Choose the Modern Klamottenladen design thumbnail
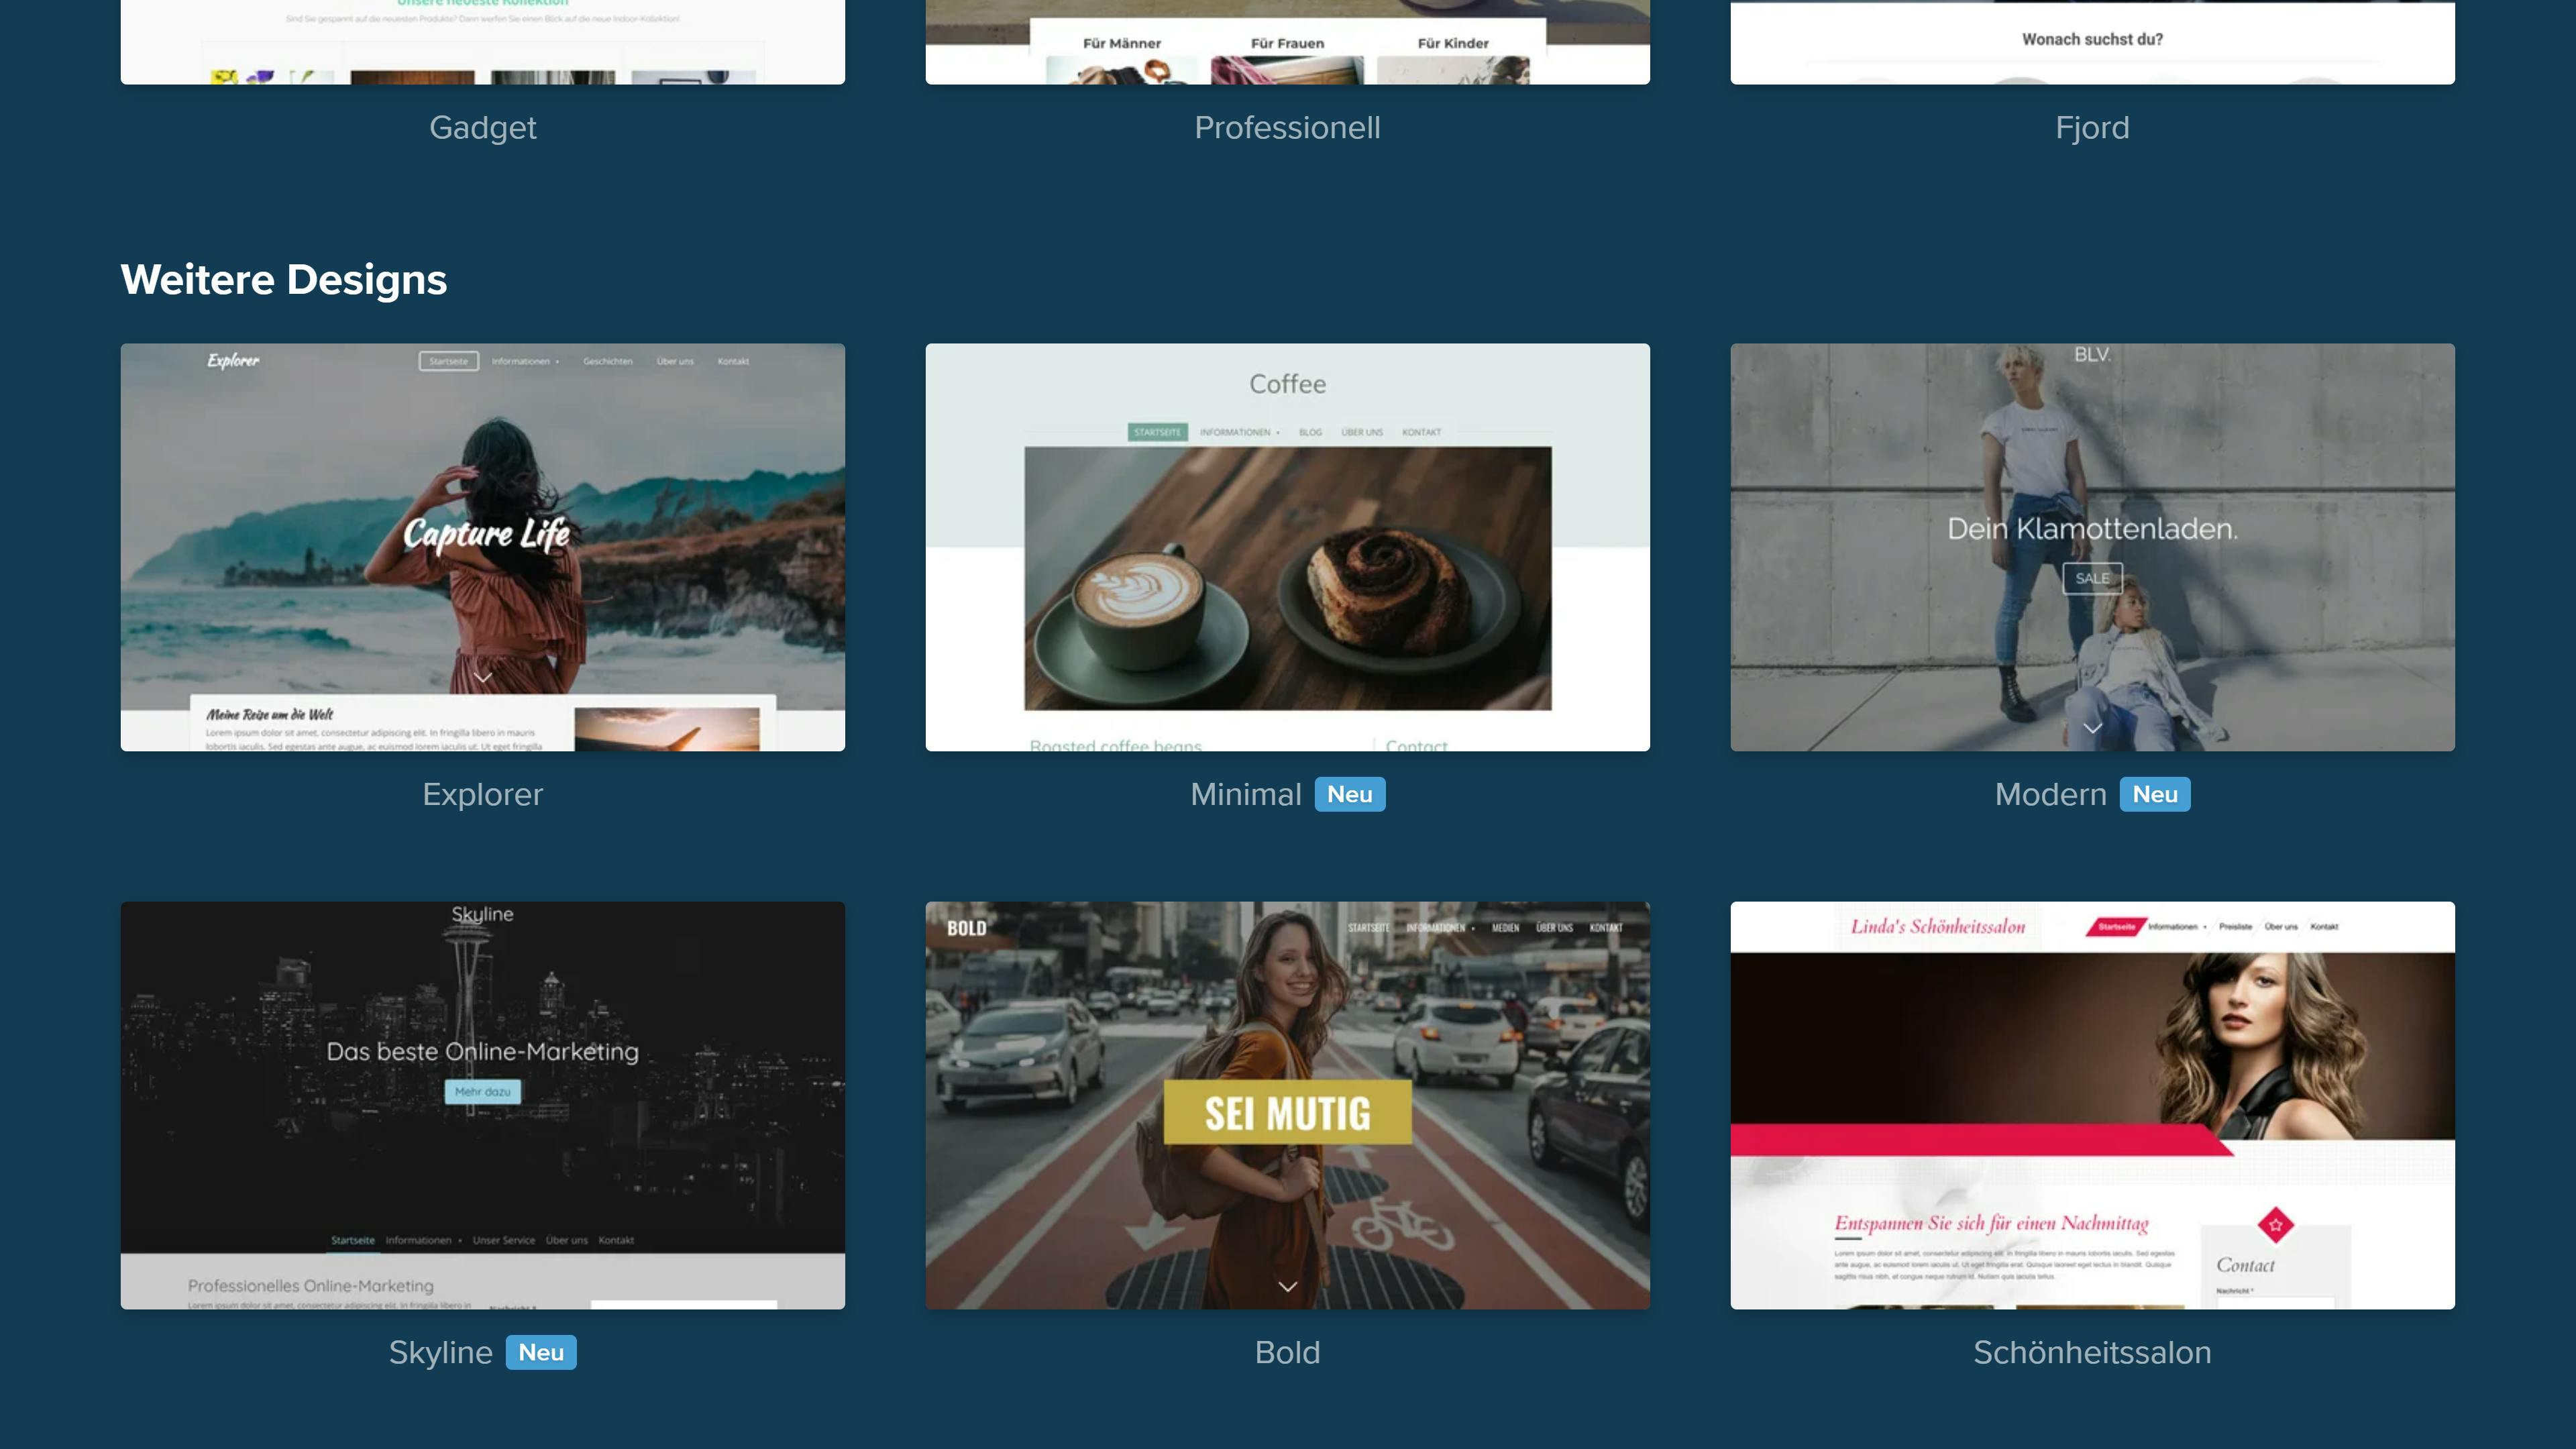Viewport: 2576px width, 1449px height. (x=2092, y=547)
